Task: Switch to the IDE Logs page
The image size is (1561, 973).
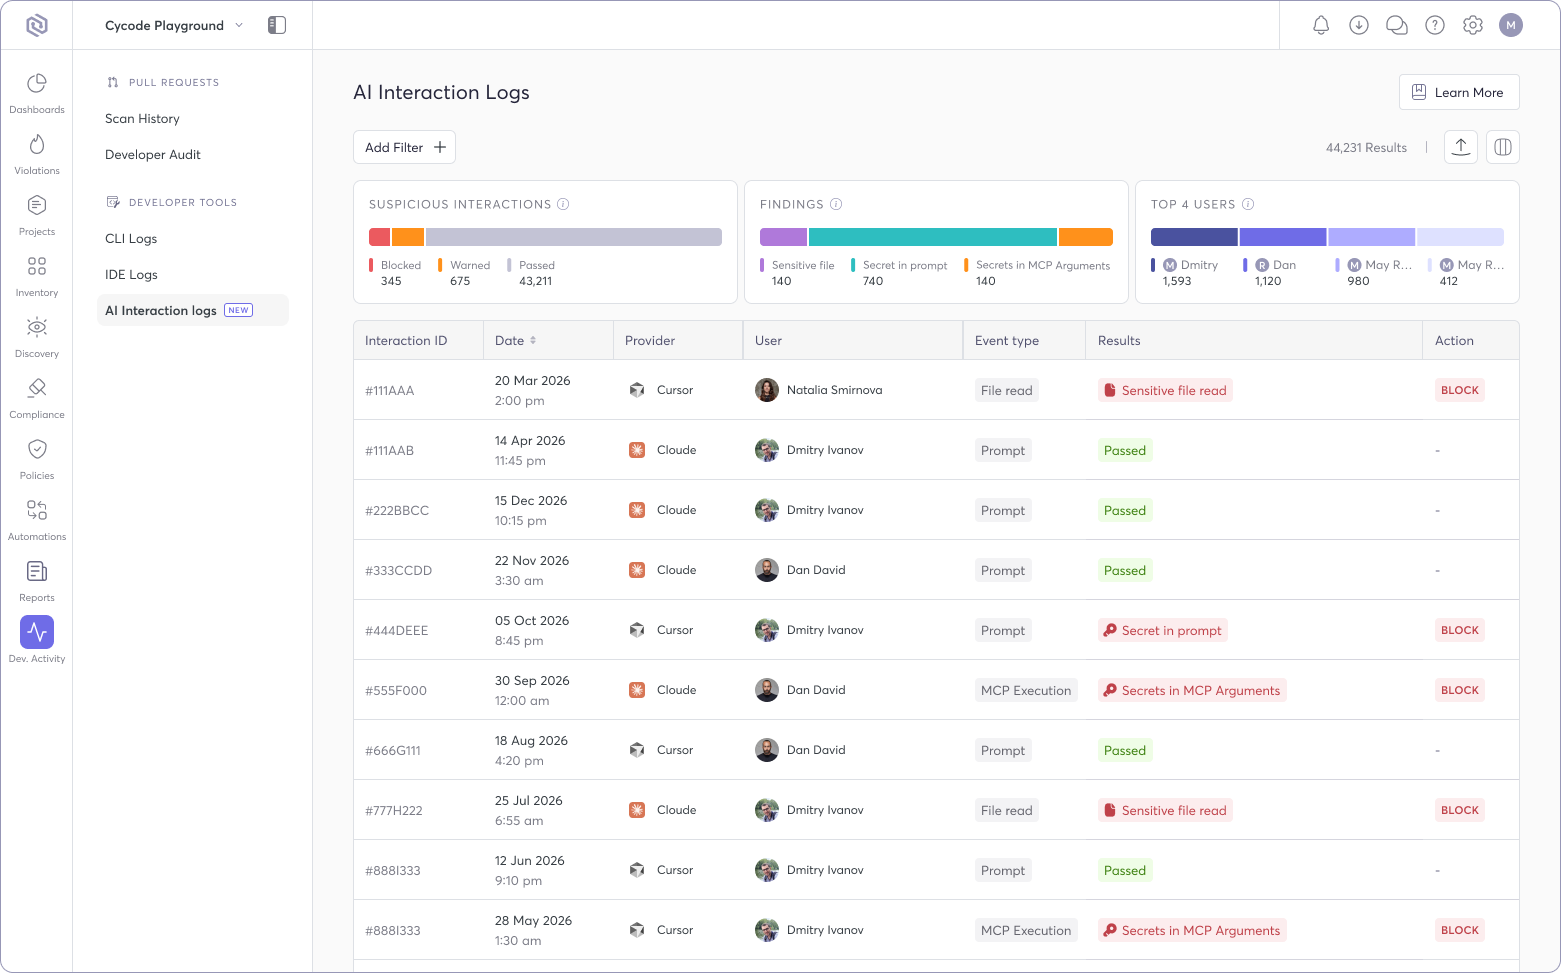Action: coord(131,274)
